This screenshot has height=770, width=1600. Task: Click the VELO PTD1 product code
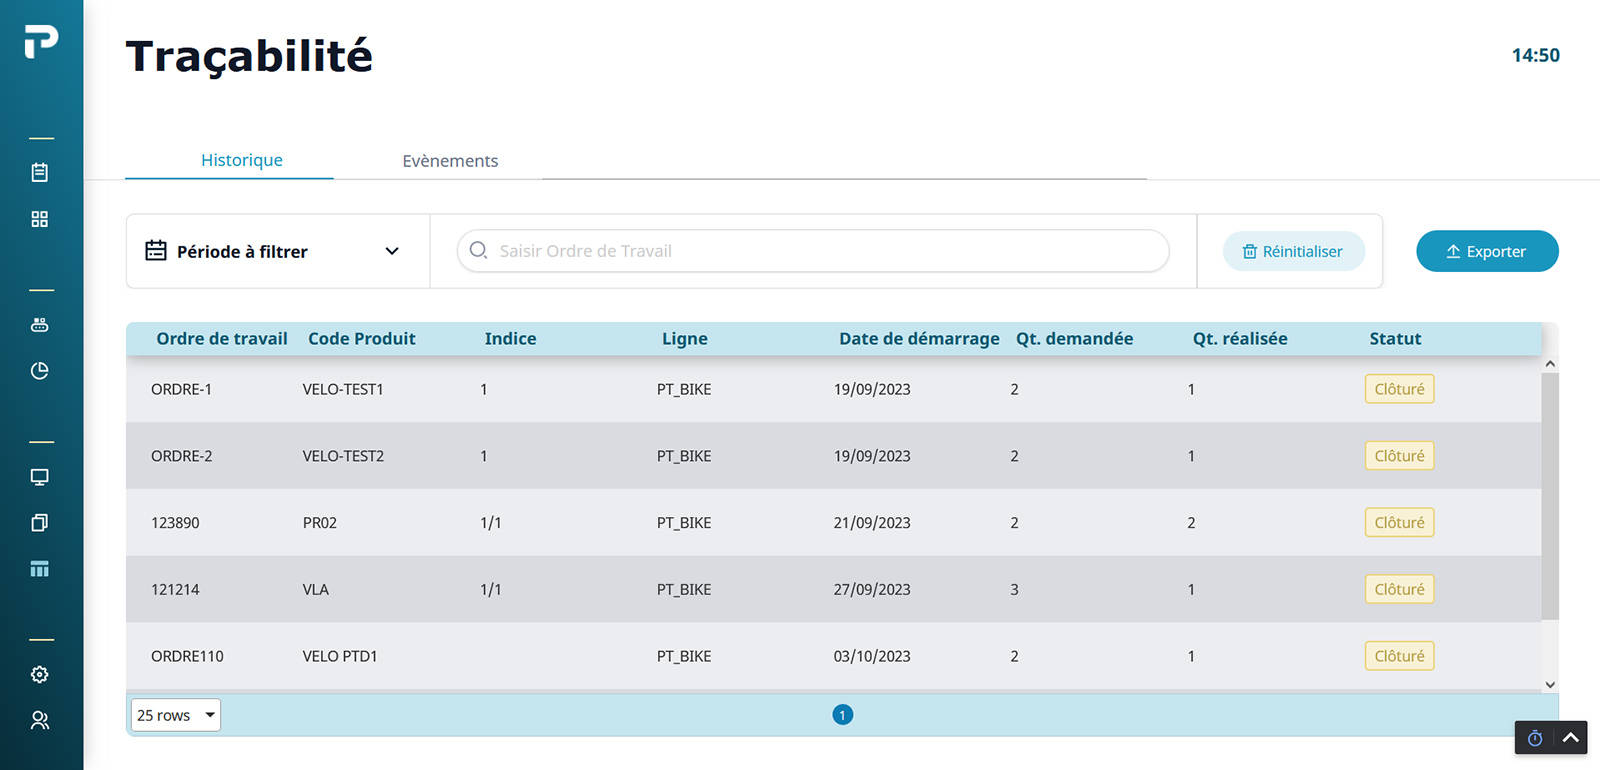click(340, 656)
